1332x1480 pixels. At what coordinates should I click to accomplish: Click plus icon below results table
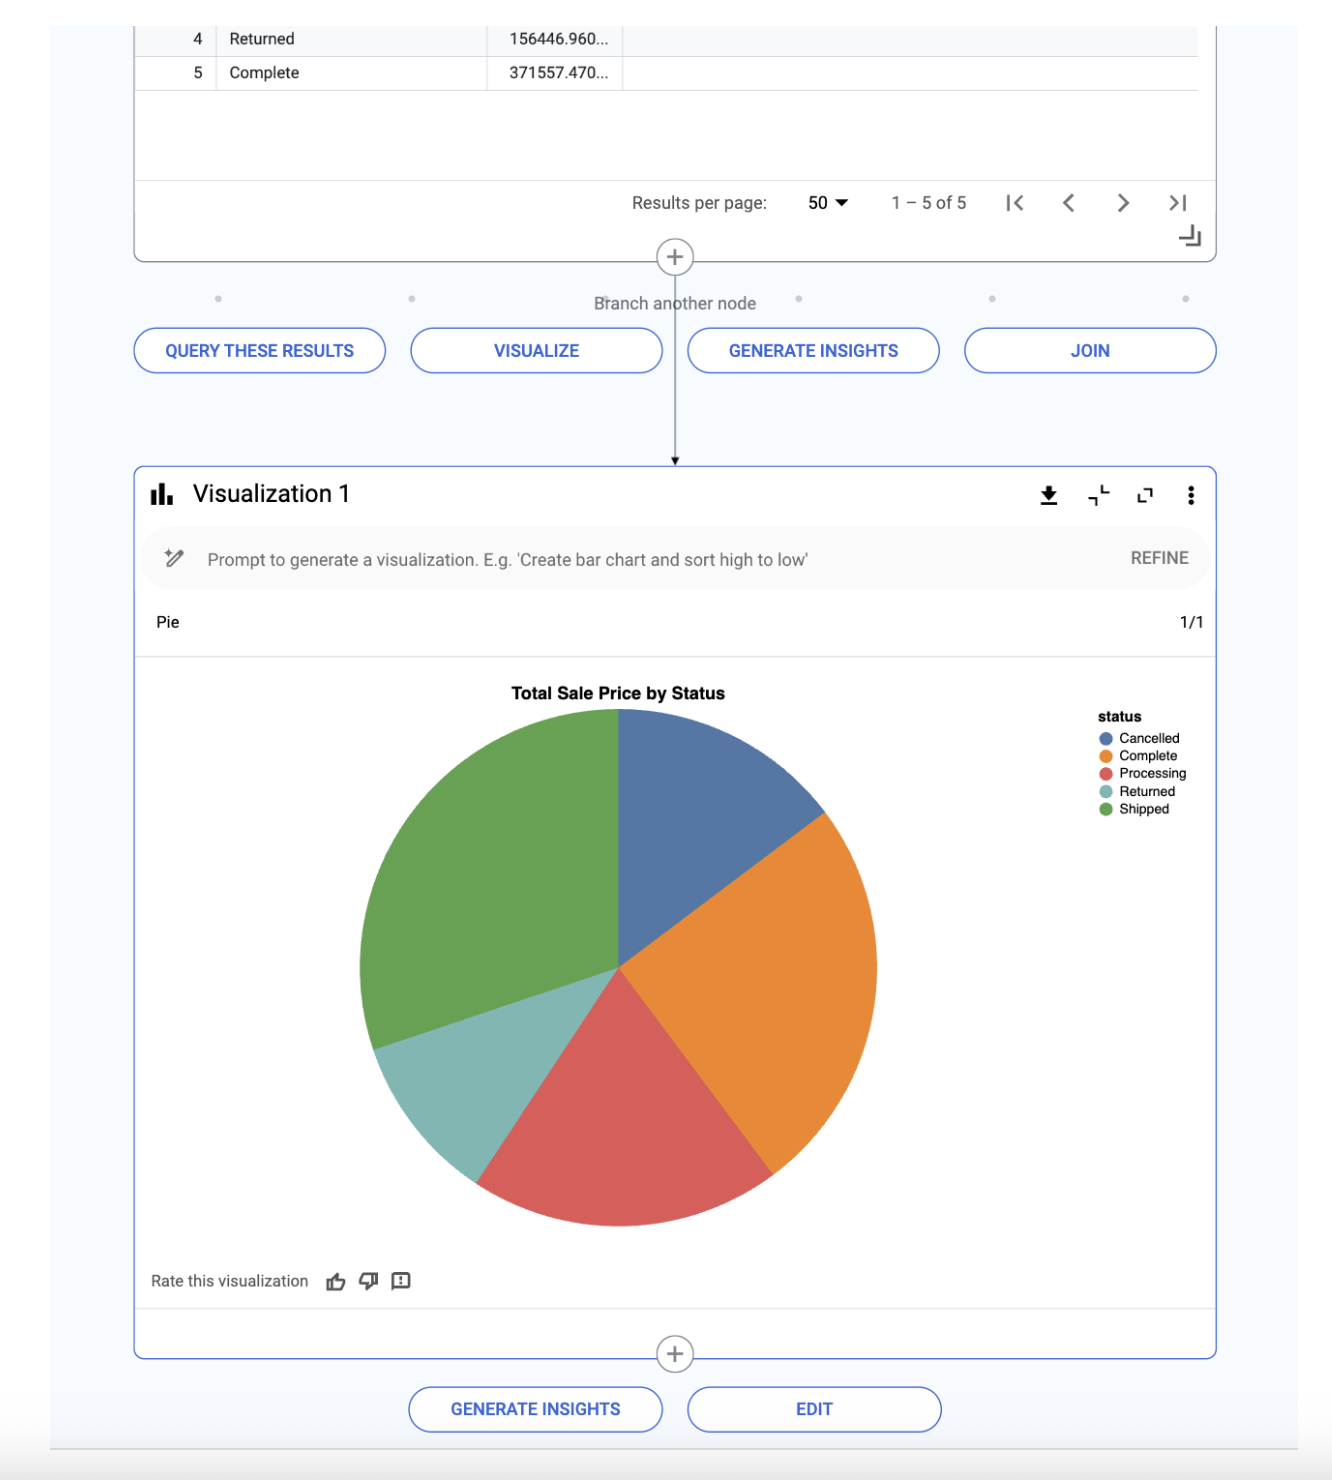point(675,257)
